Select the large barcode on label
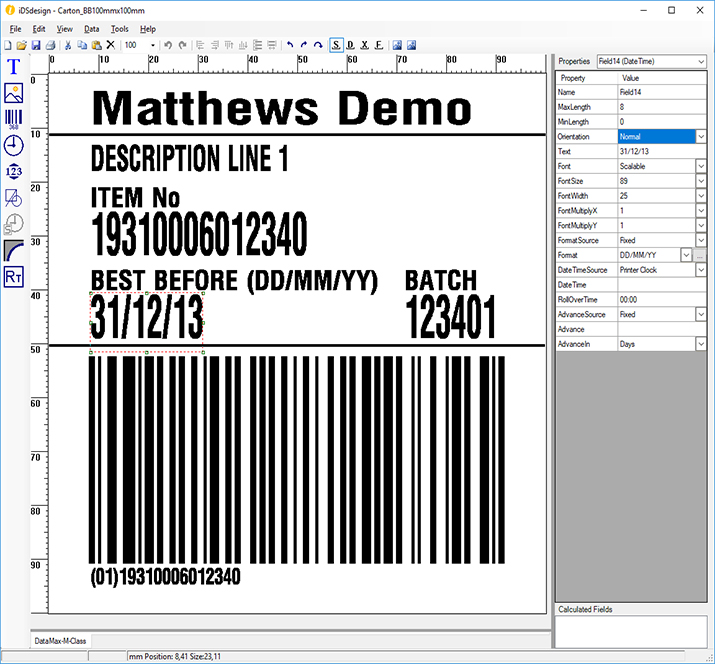This screenshot has width=715, height=664. click(297, 460)
